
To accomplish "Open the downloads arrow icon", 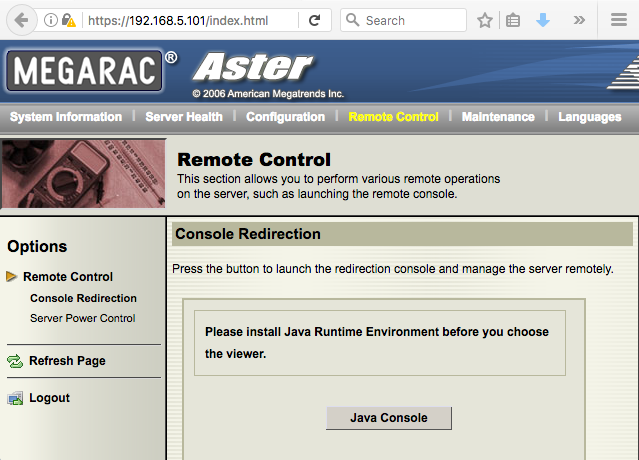I will click(543, 20).
